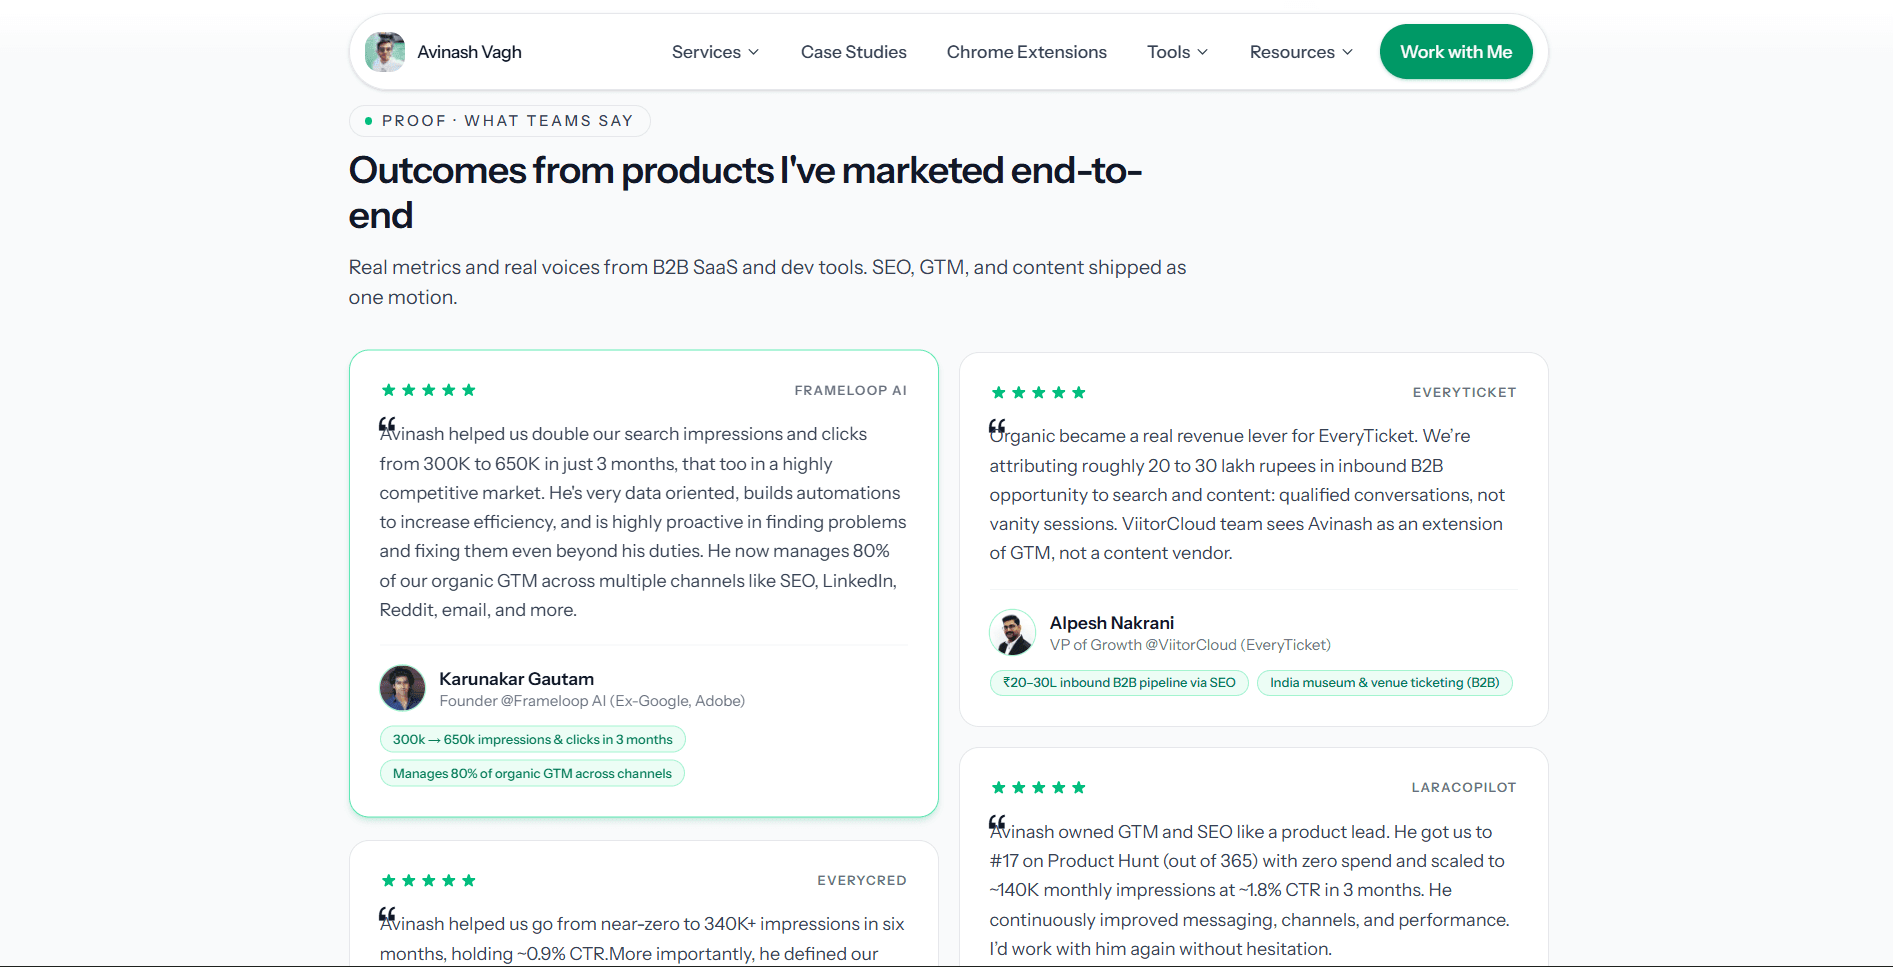
Task: Click the Frameloop AI star rating
Action: [x=428, y=390]
